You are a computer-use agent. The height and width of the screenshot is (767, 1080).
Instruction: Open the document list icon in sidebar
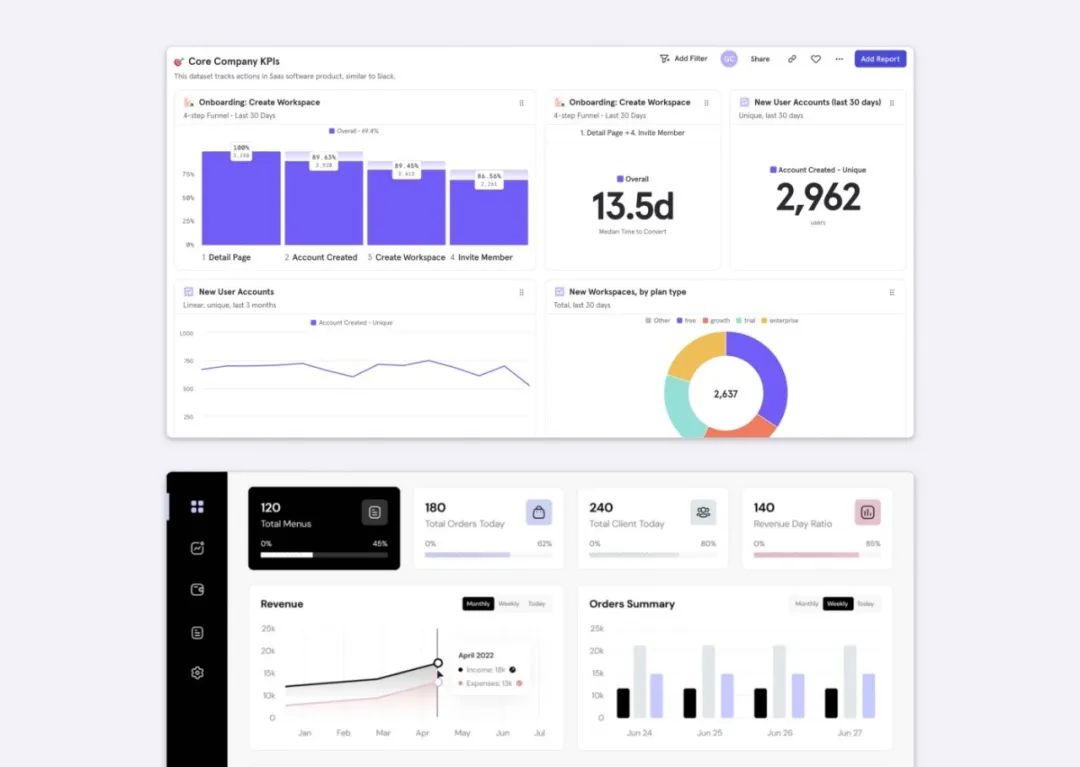click(x=197, y=633)
